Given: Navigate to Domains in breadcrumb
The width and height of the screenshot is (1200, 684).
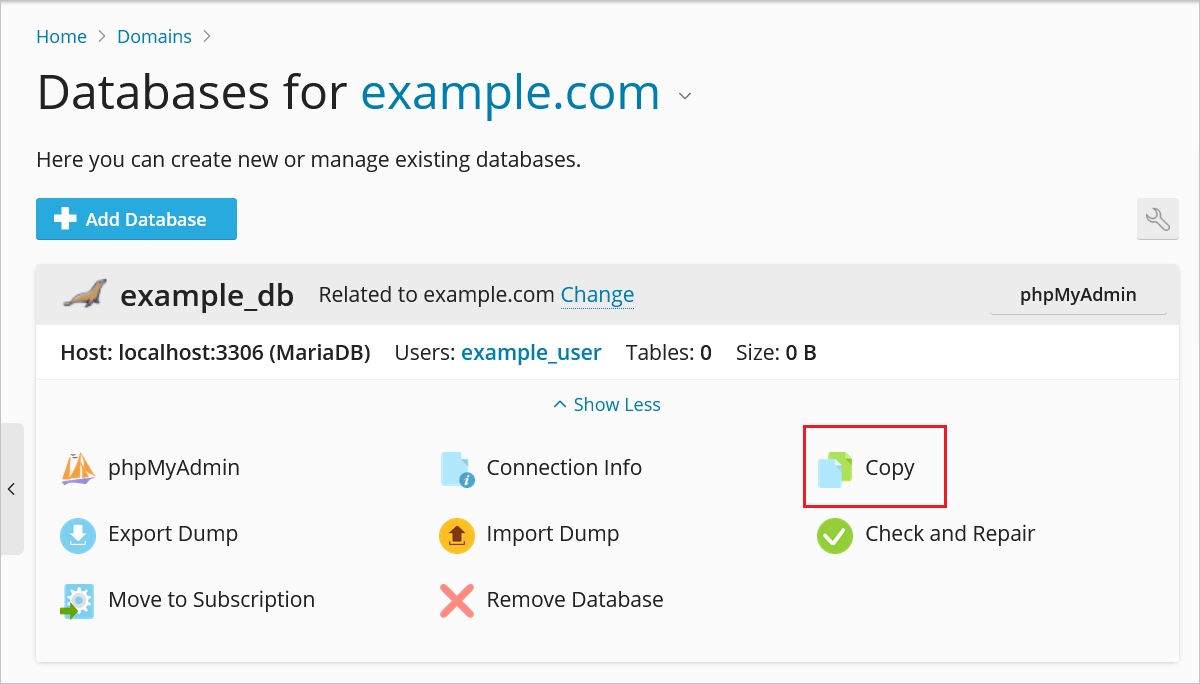Looking at the screenshot, I should tap(154, 37).
